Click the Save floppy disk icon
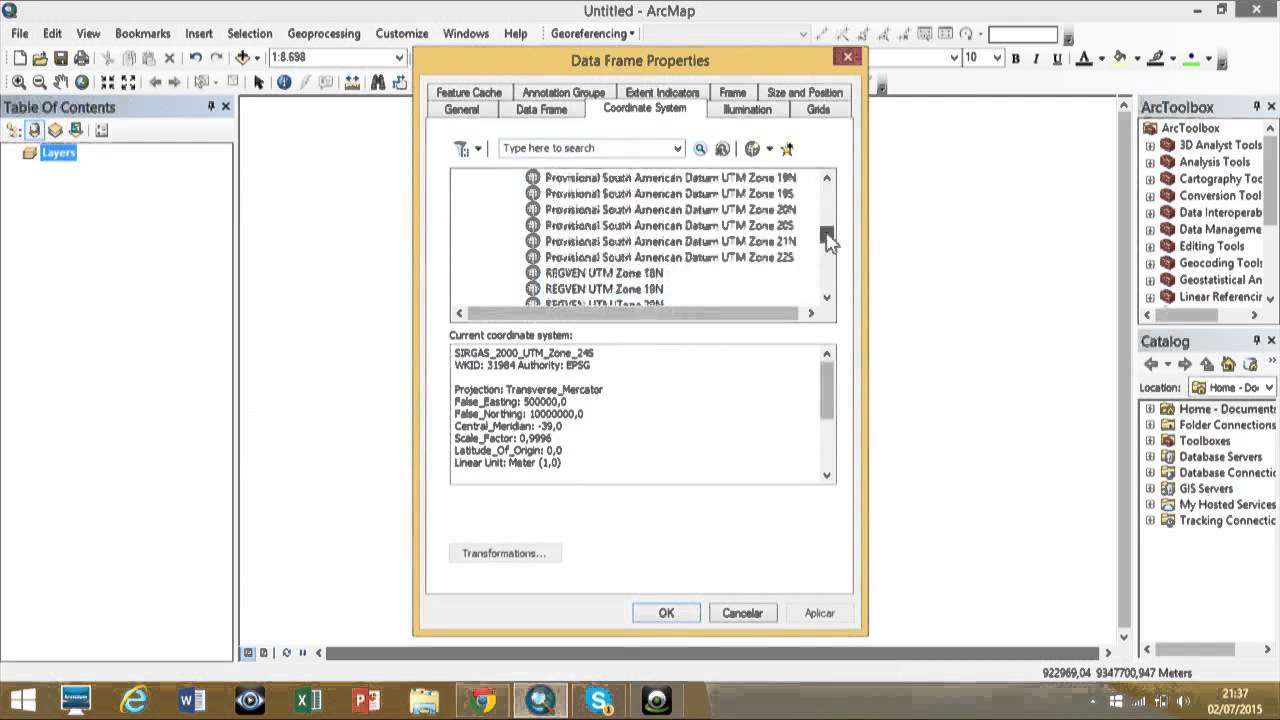Viewport: 1280px width, 720px height. click(61, 59)
